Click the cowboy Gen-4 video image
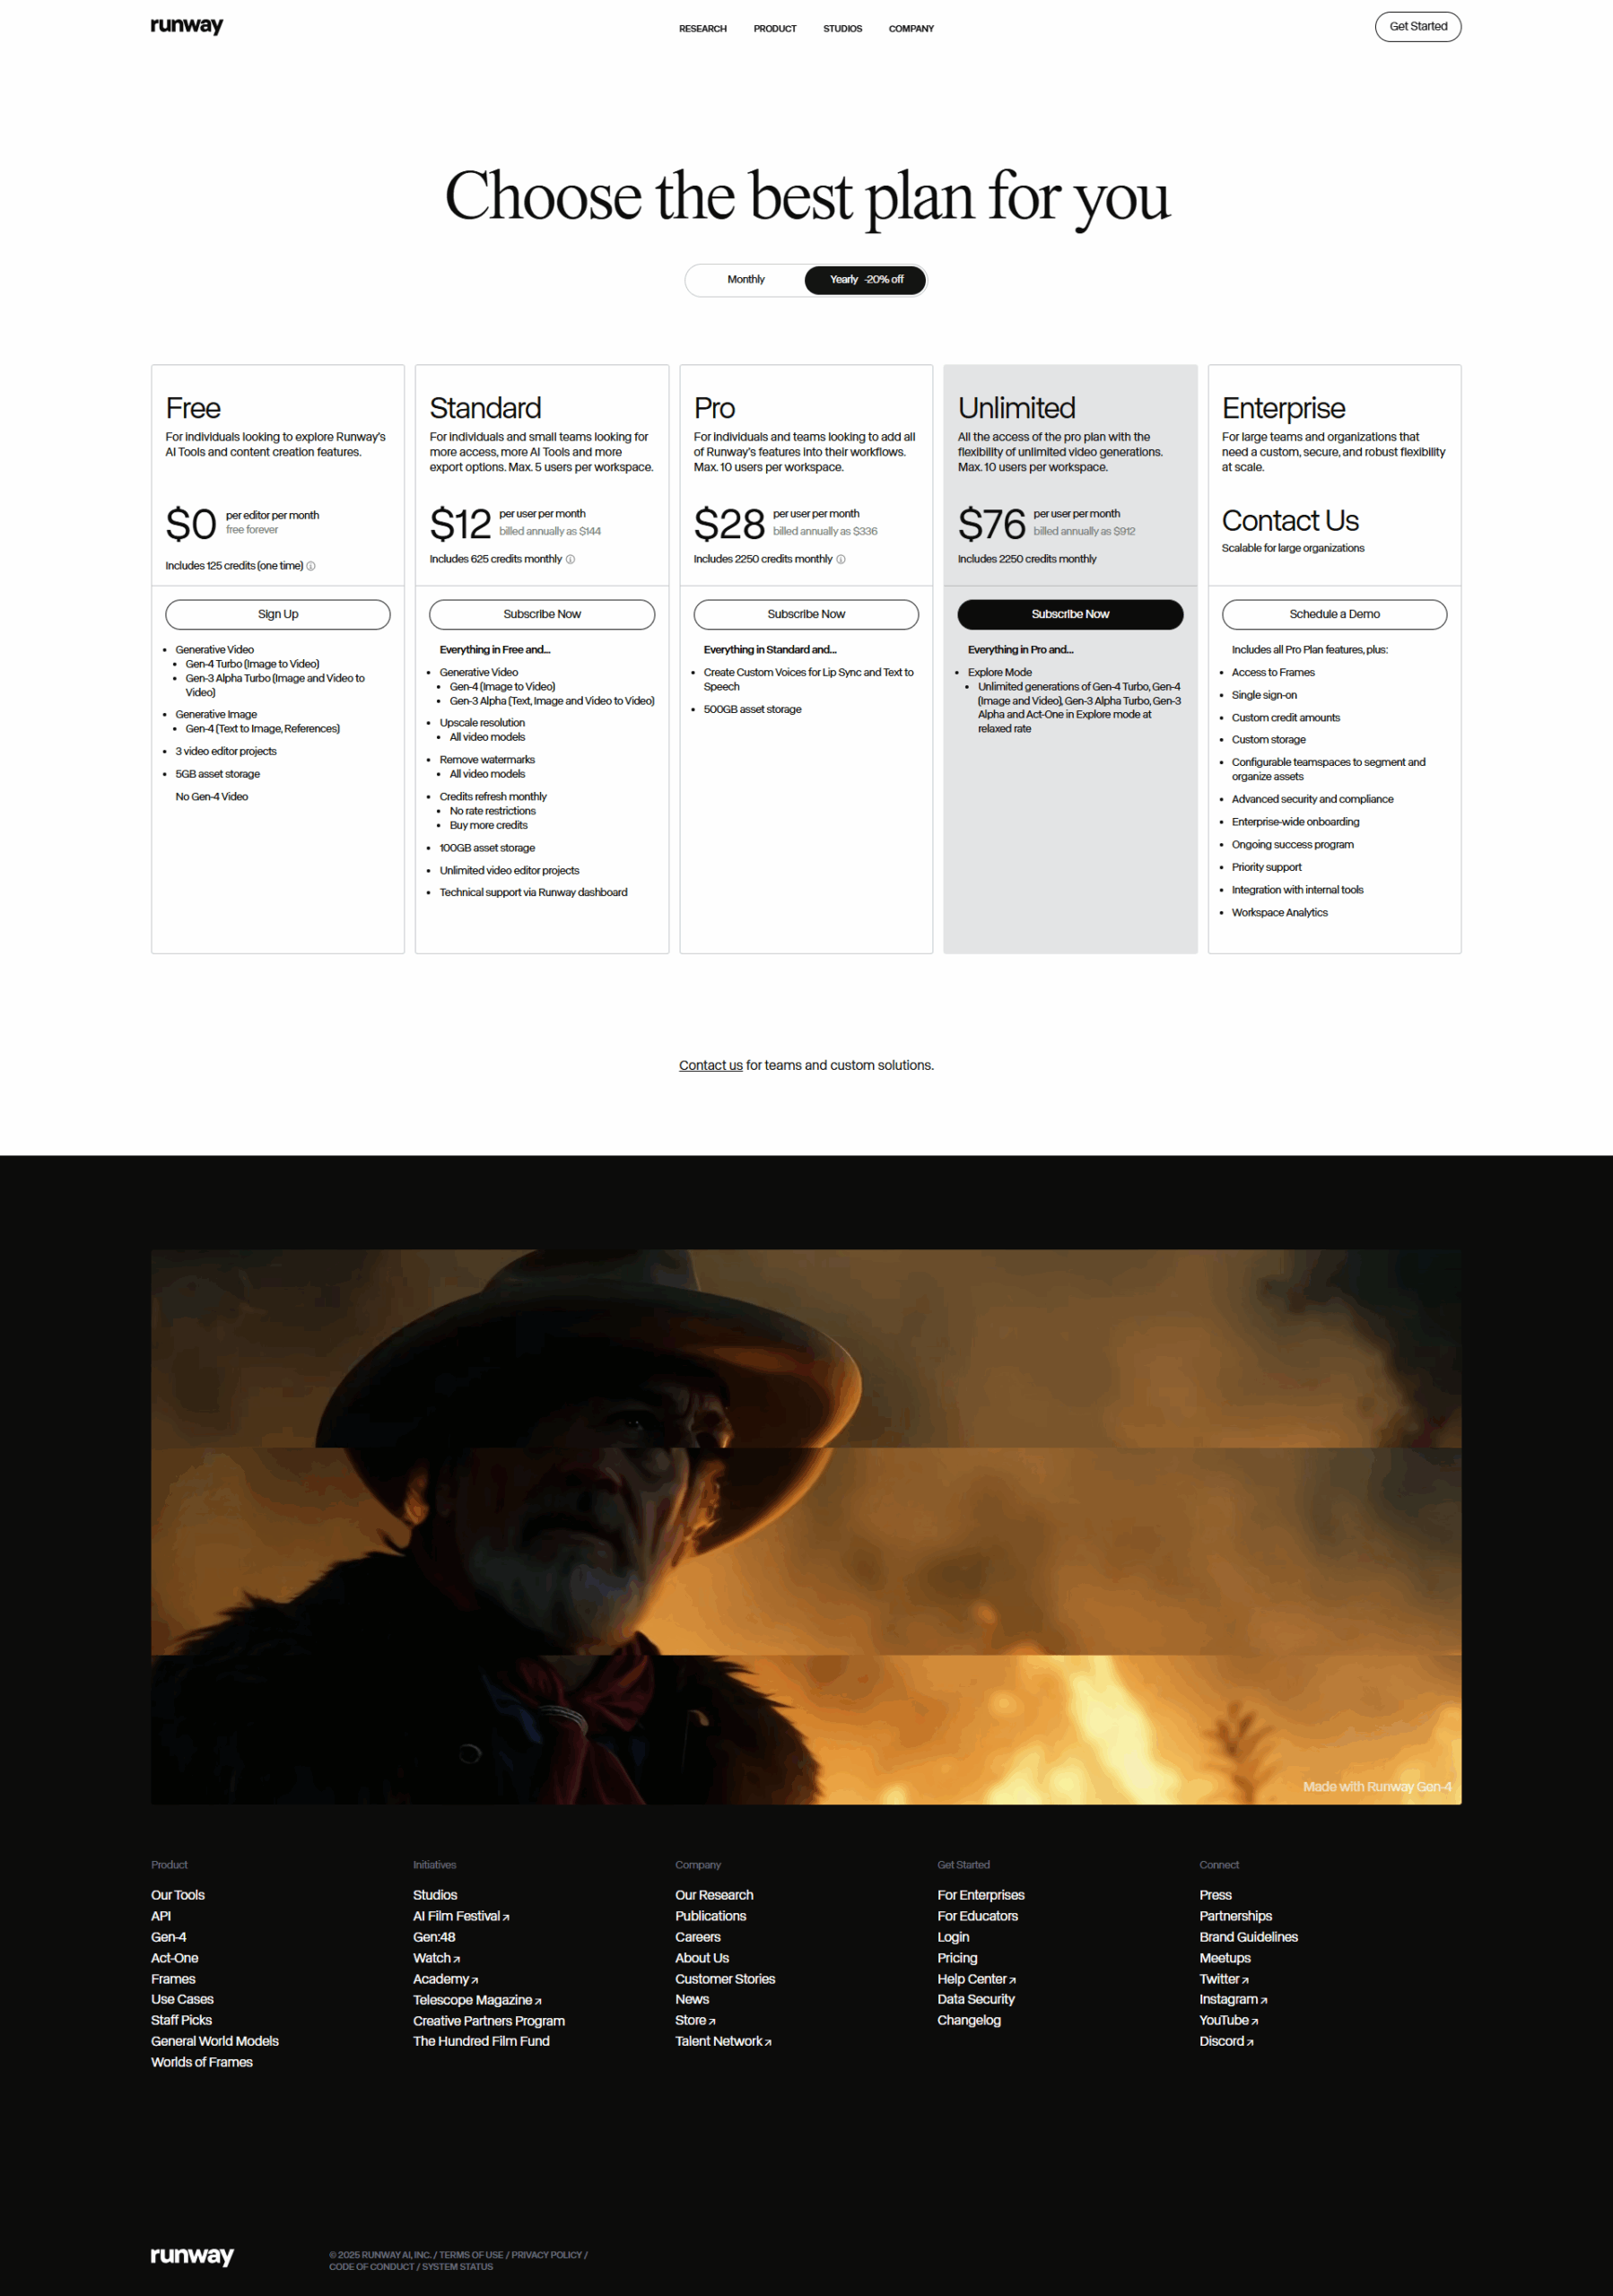The width and height of the screenshot is (1613, 2296). (x=806, y=1526)
